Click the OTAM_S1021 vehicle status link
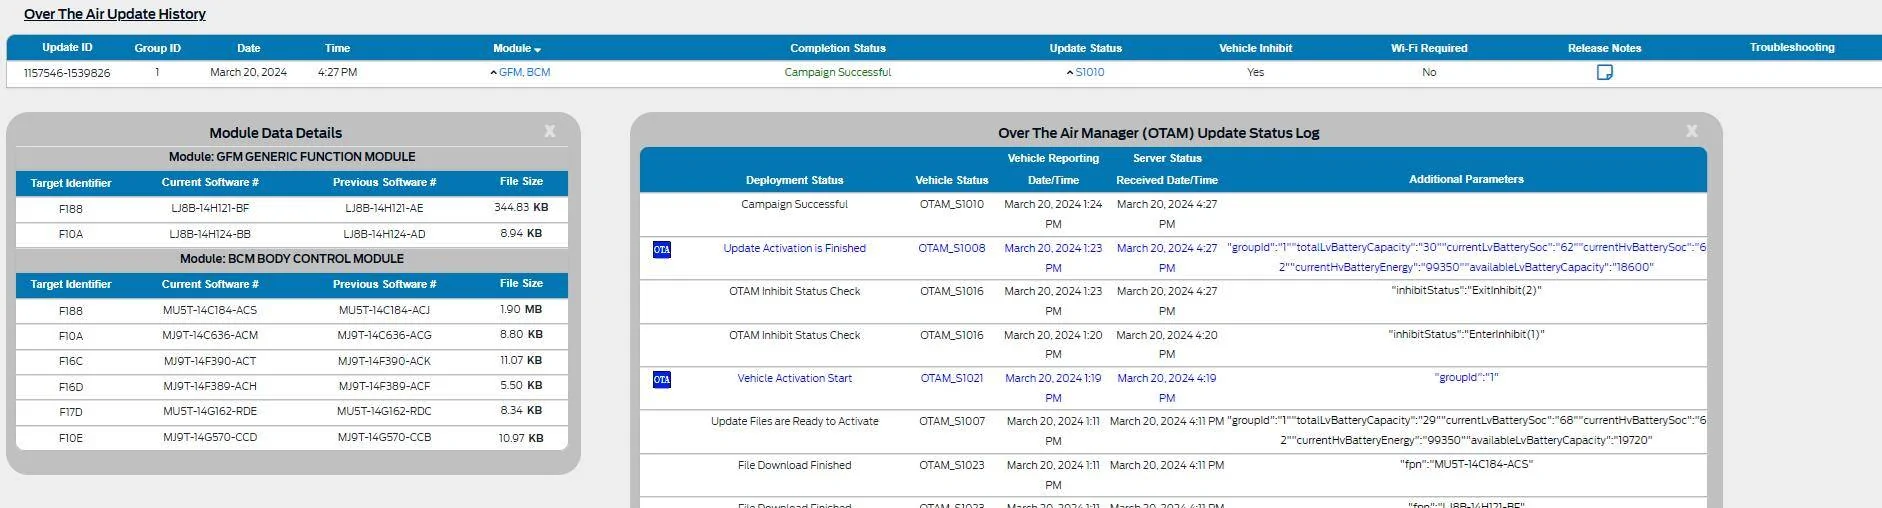Screen dimensions: 1882x508 [x=951, y=378]
